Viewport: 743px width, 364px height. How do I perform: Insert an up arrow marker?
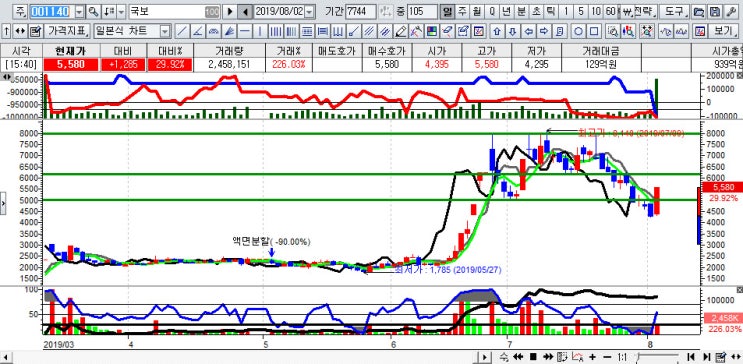tap(497, 32)
